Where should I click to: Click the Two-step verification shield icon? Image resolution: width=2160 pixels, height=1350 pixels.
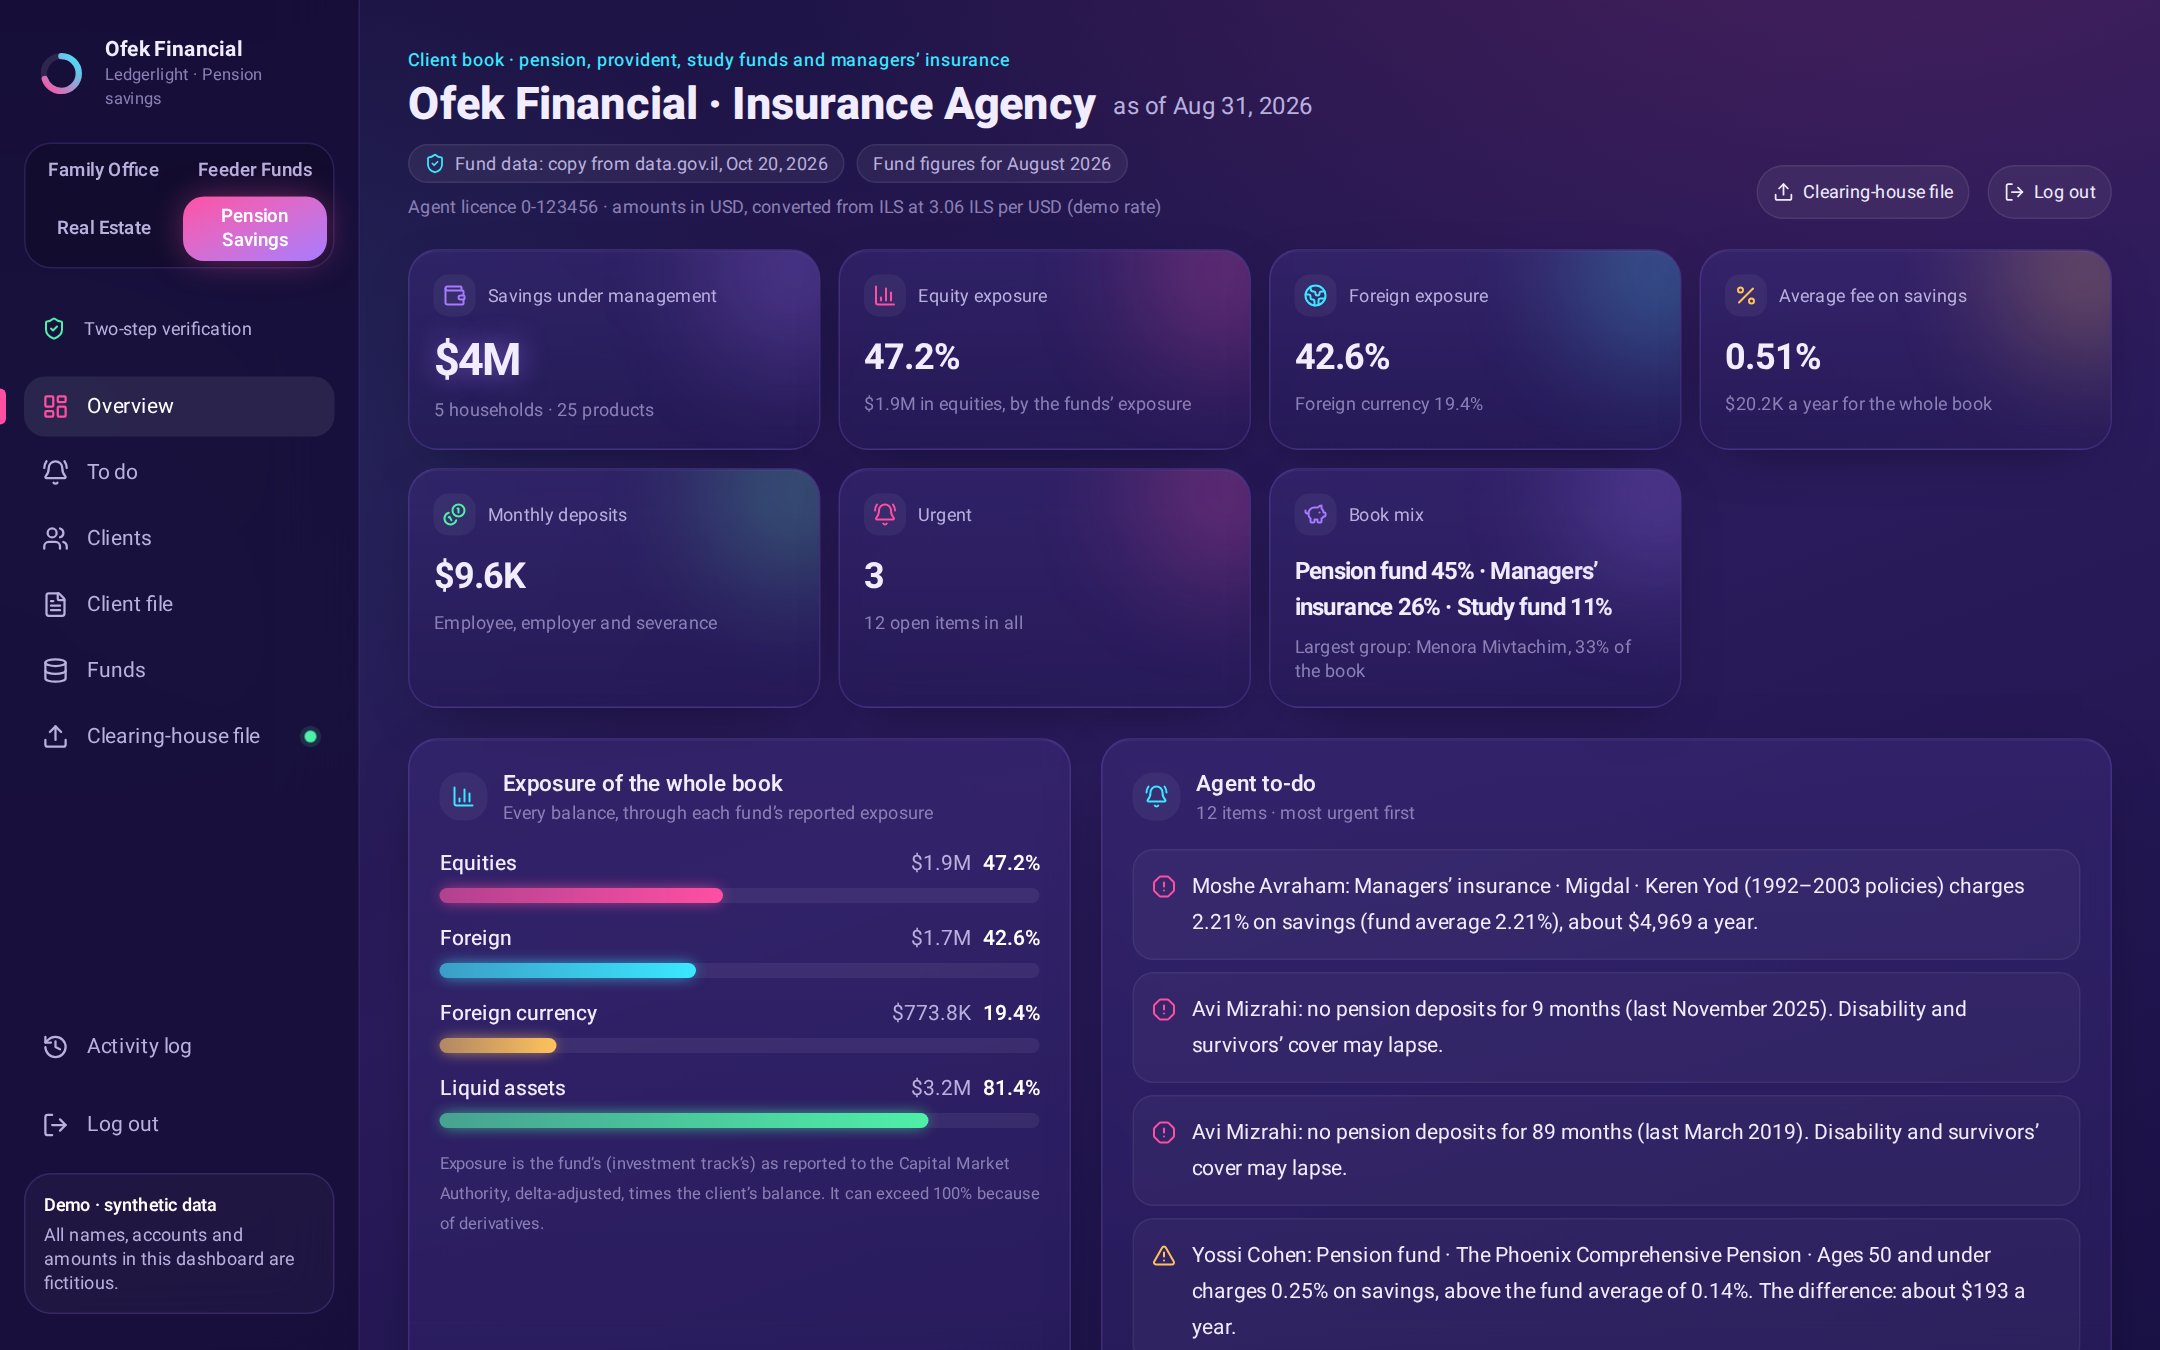click(54, 329)
